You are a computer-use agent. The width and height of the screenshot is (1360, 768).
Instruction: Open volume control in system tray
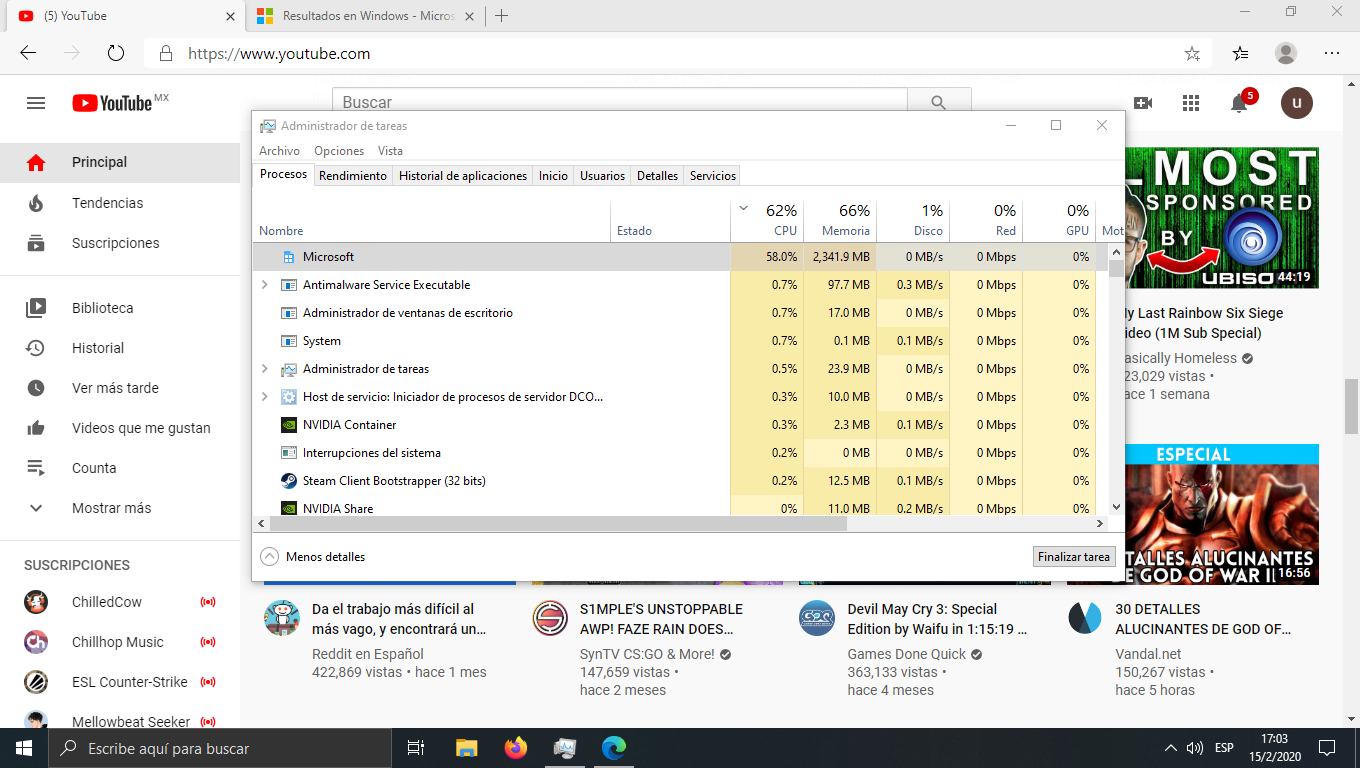[x=1194, y=748]
